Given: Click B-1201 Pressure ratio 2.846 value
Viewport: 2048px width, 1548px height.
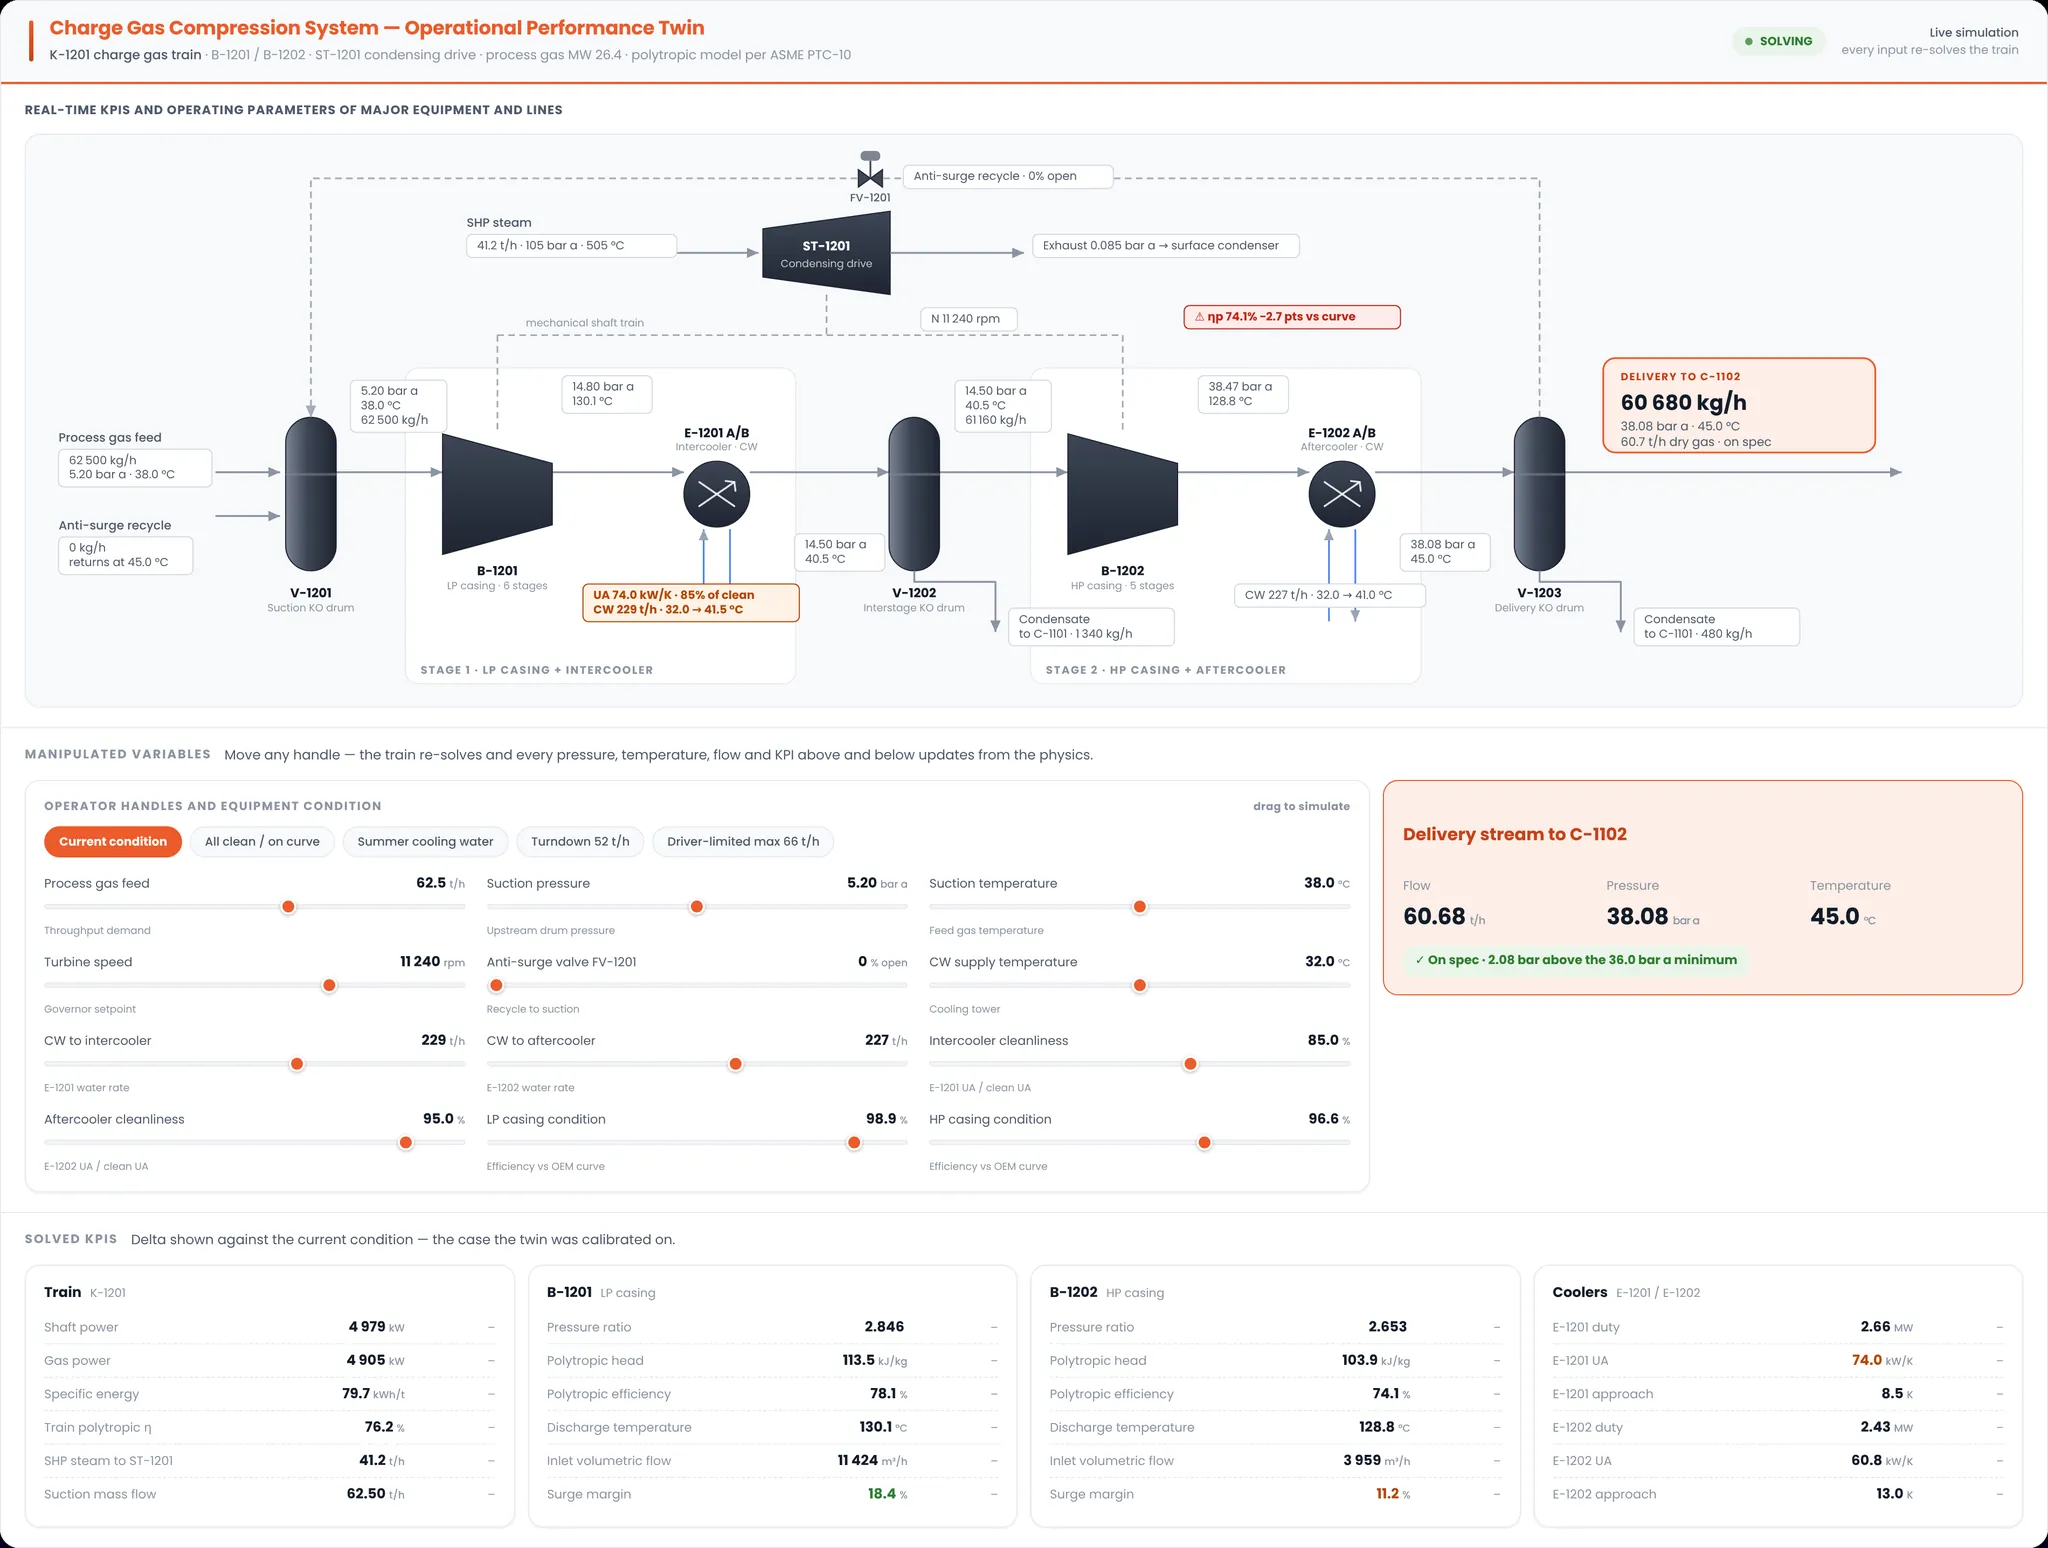Looking at the screenshot, I should [884, 1327].
